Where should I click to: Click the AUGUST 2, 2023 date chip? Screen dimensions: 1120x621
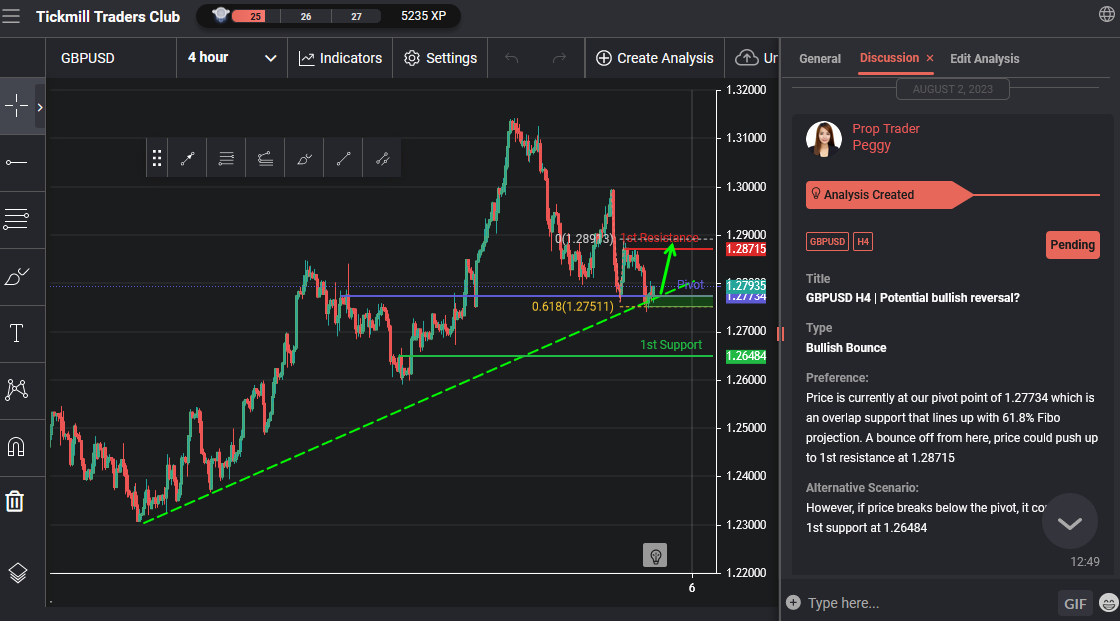click(952, 89)
